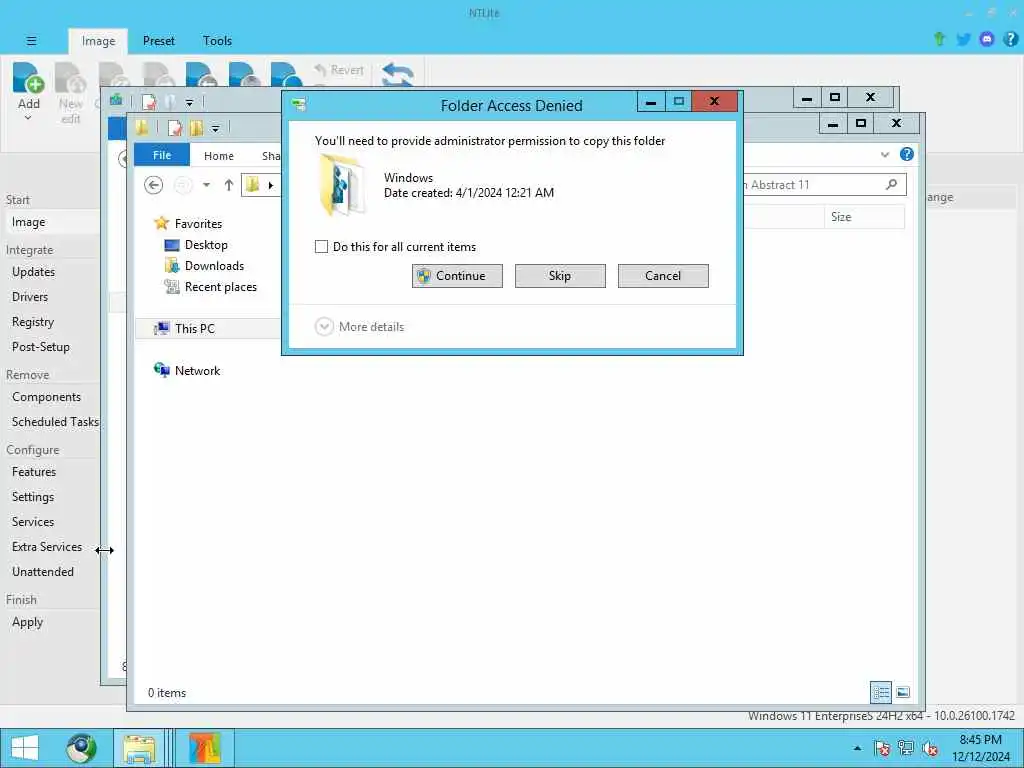
Task: Switch to the Tools ribbon tab
Action: 217,41
